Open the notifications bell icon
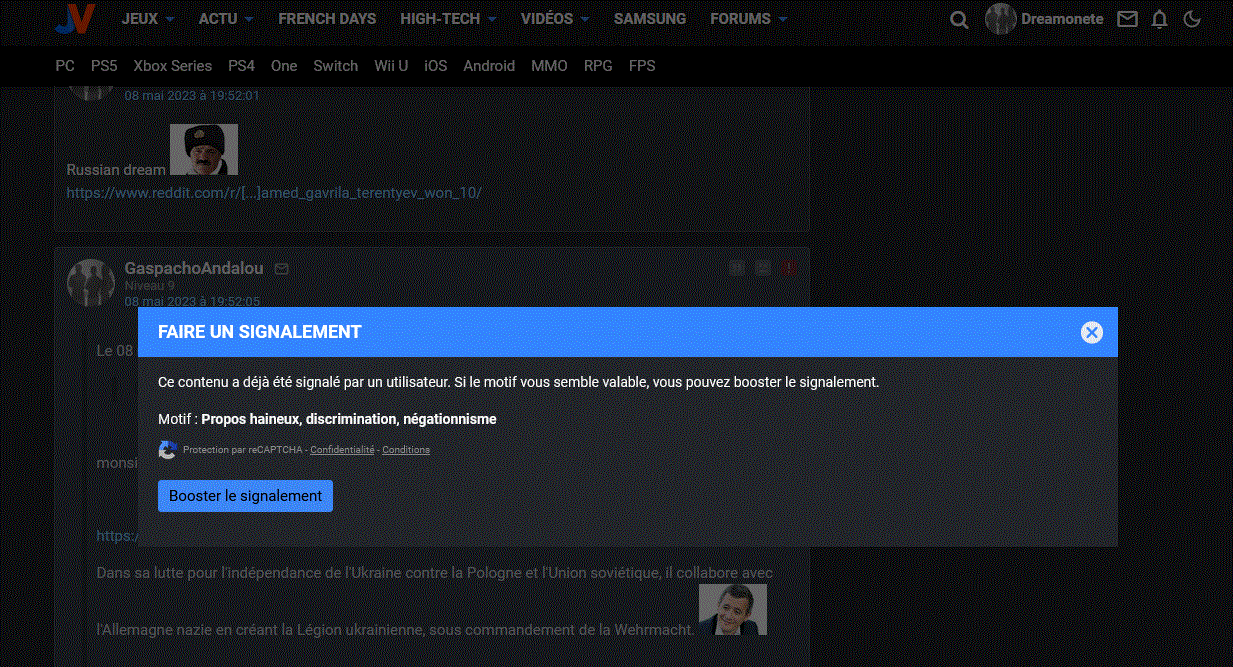Screen dimensions: 1233x667 pos(1159,19)
